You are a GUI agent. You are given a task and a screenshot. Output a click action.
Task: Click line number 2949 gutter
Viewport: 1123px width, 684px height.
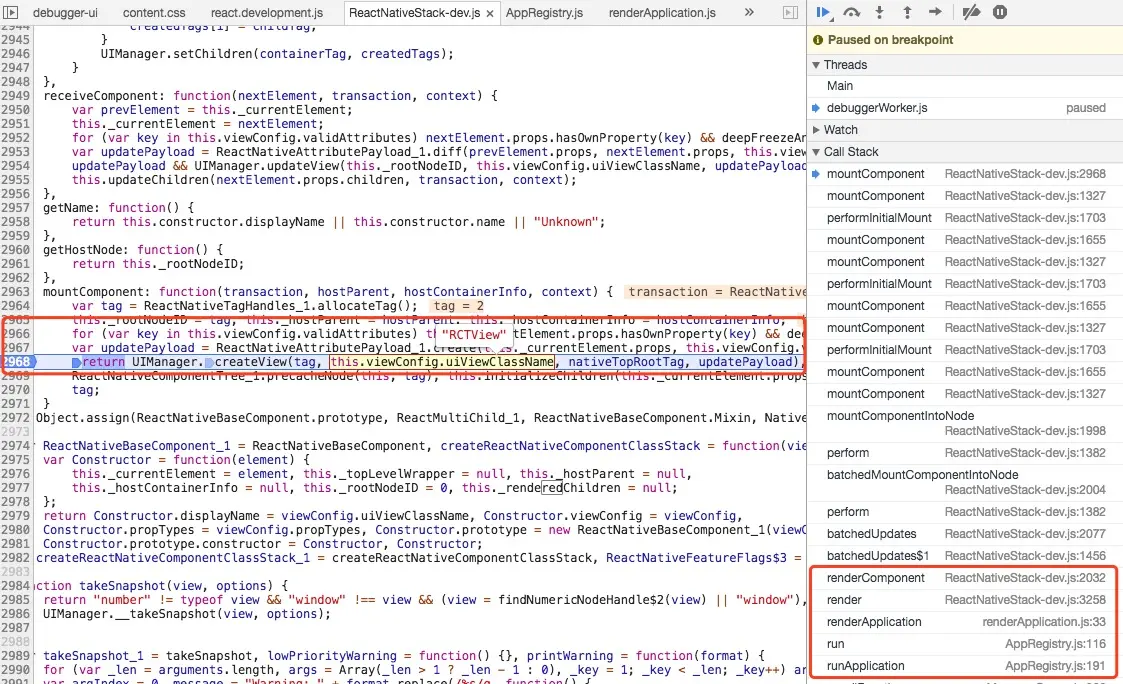click(x=16, y=96)
